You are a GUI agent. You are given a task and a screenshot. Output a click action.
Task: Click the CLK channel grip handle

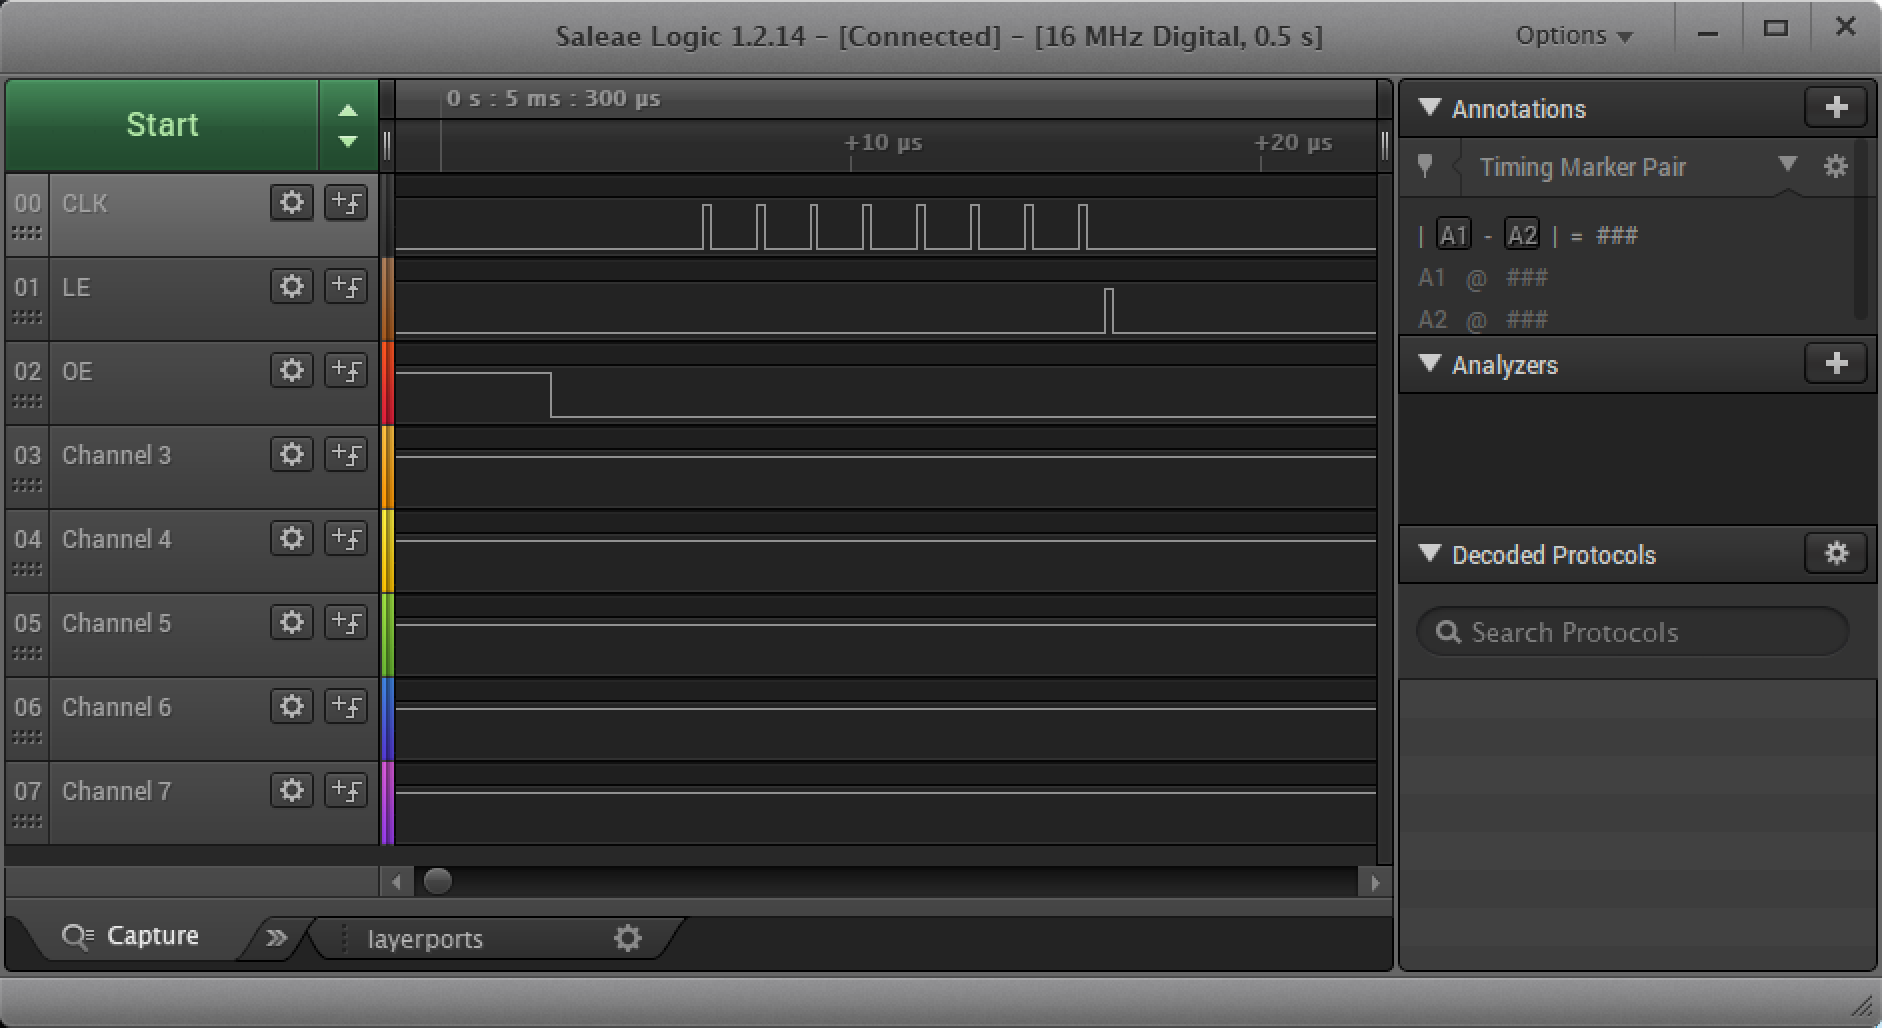pos(27,233)
